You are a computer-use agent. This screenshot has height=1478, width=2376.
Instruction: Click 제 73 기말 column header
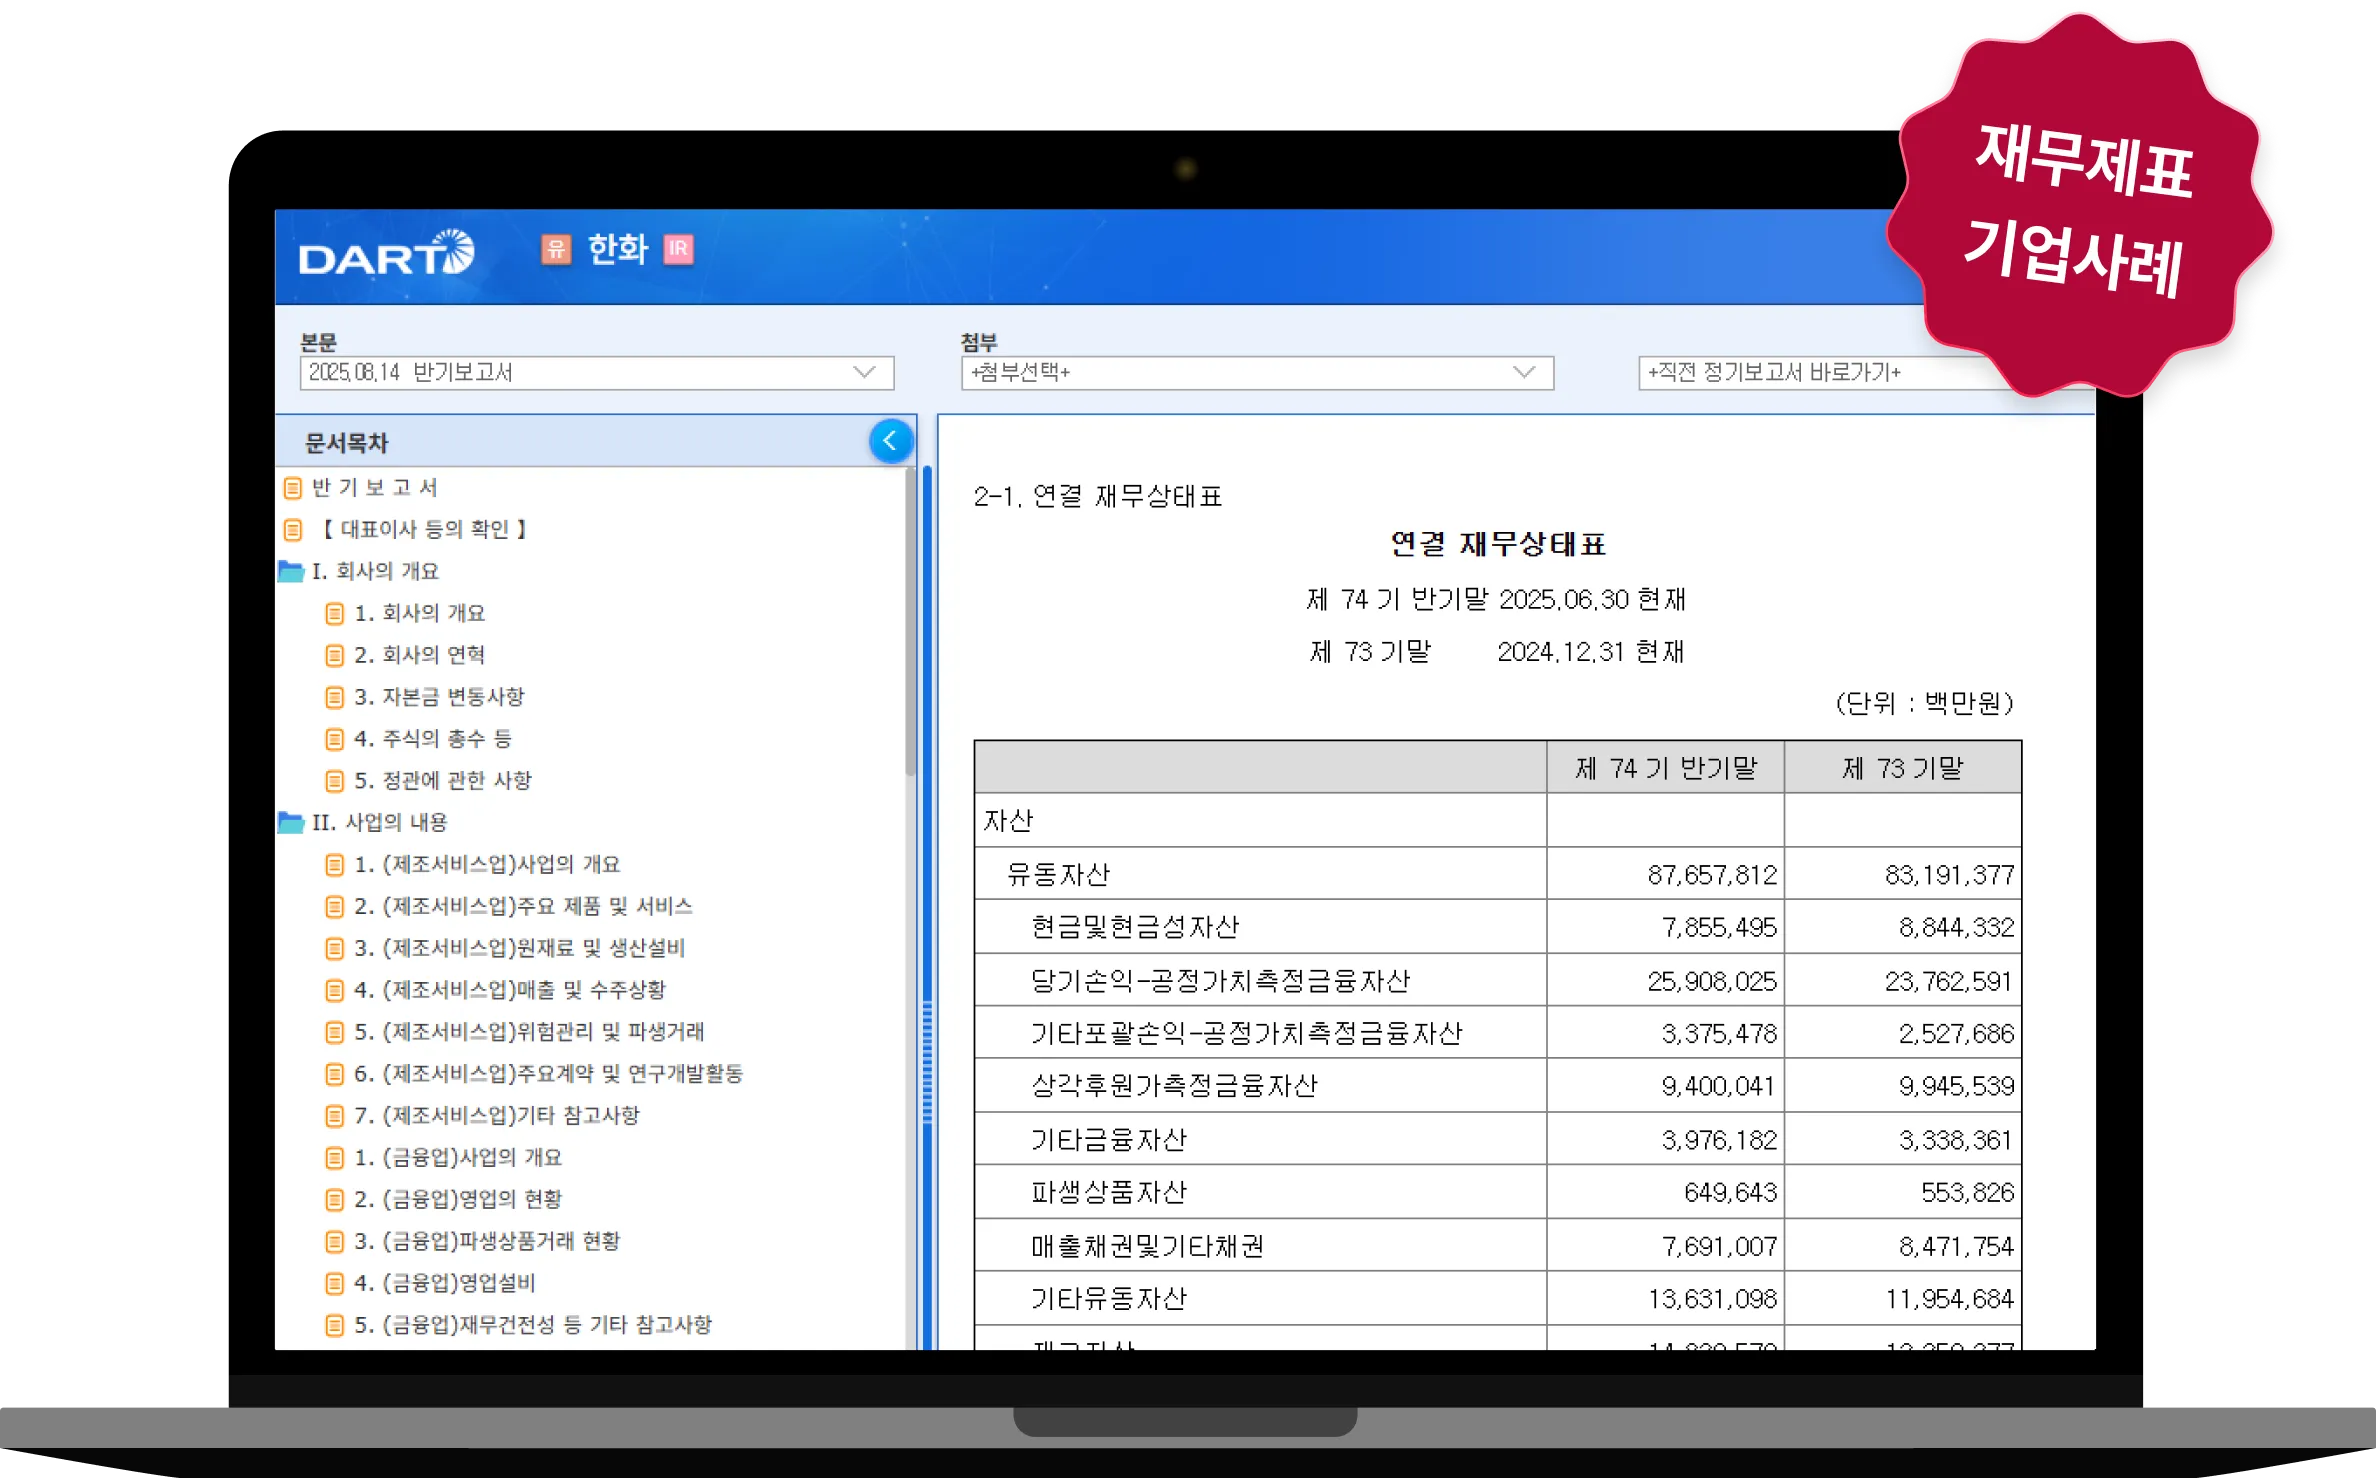(1903, 769)
